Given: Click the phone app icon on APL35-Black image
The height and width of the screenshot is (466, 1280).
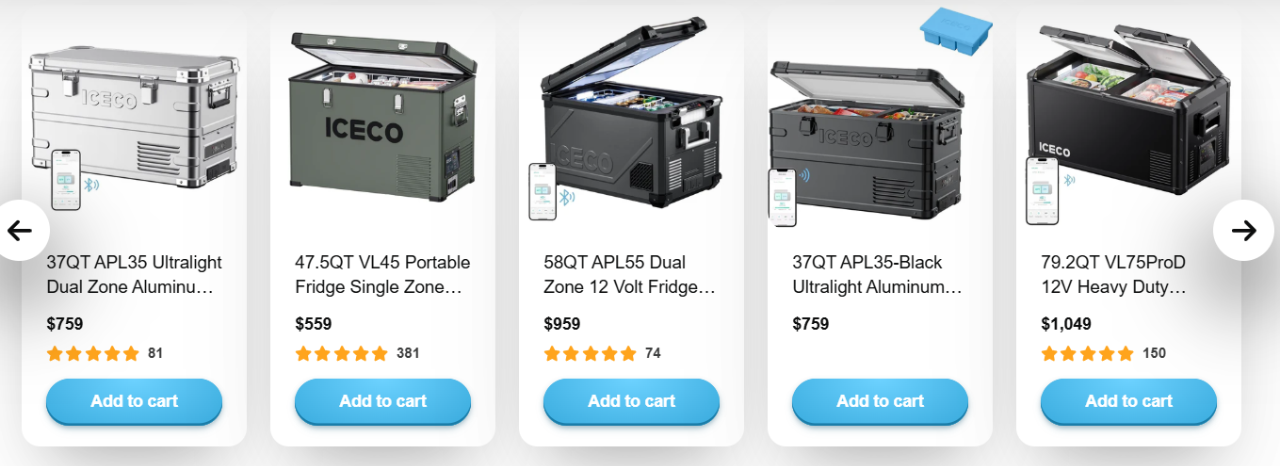Looking at the screenshot, I should pyautogui.click(x=782, y=196).
